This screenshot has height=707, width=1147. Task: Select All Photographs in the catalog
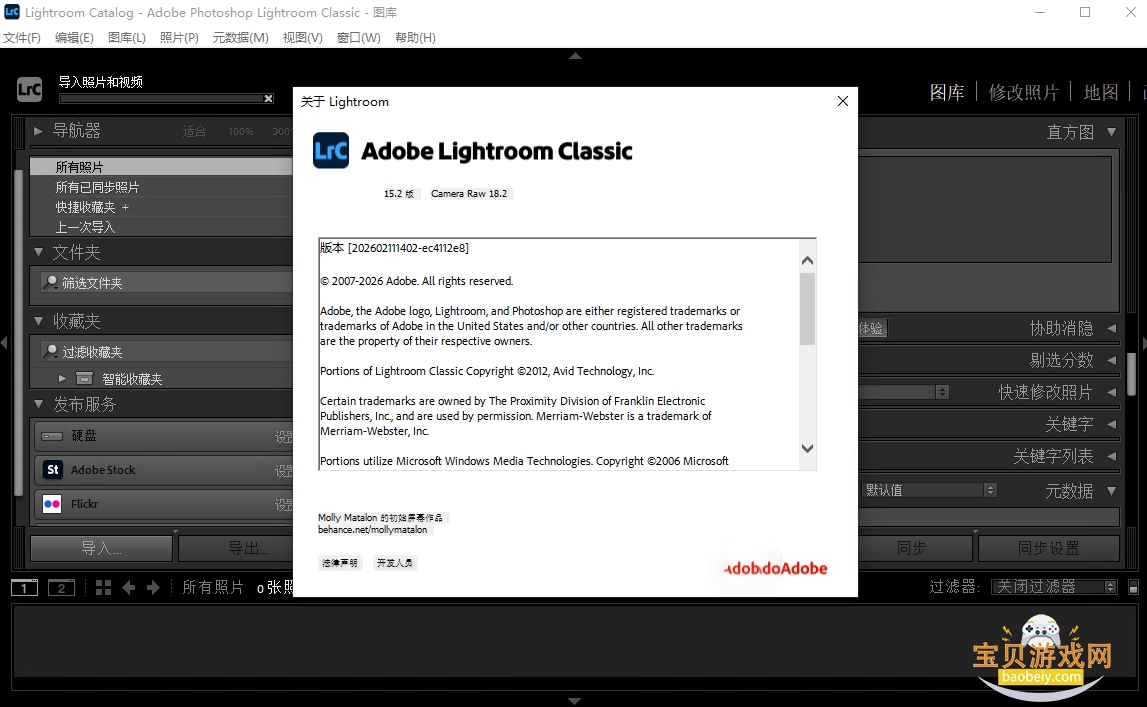click(162, 167)
